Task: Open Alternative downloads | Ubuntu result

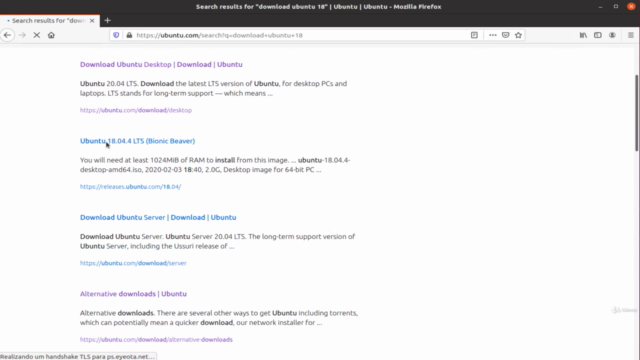Action: pyautogui.click(x=133, y=294)
